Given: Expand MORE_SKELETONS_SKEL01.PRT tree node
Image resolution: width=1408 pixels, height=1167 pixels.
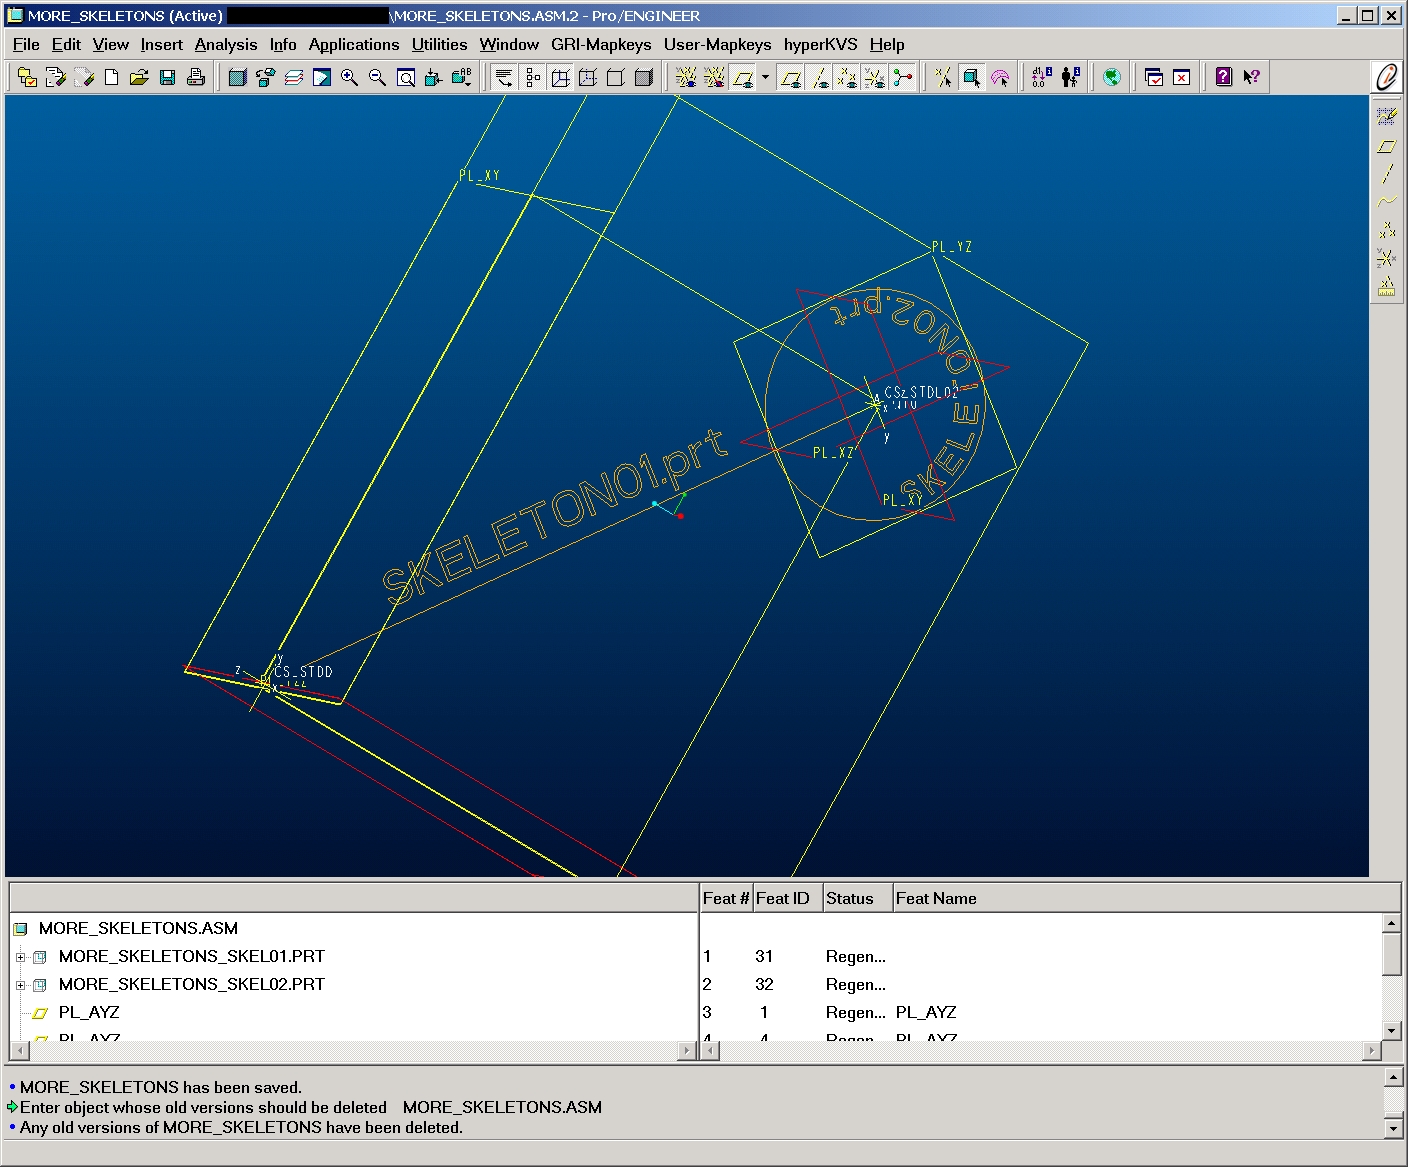Looking at the screenshot, I should pos(20,957).
